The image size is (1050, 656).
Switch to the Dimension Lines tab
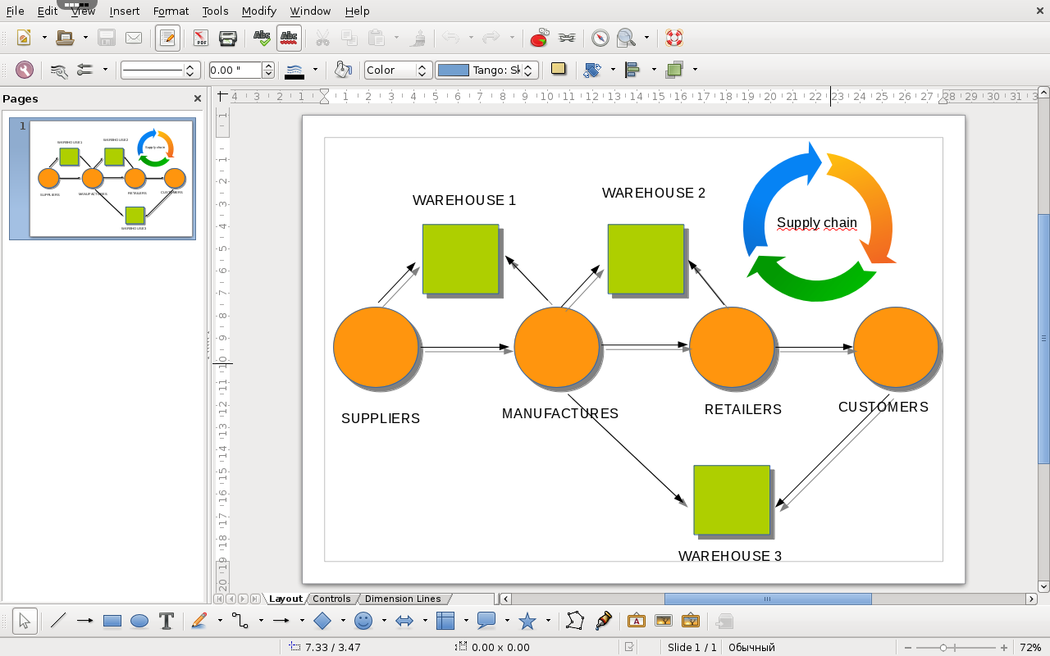coord(402,599)
